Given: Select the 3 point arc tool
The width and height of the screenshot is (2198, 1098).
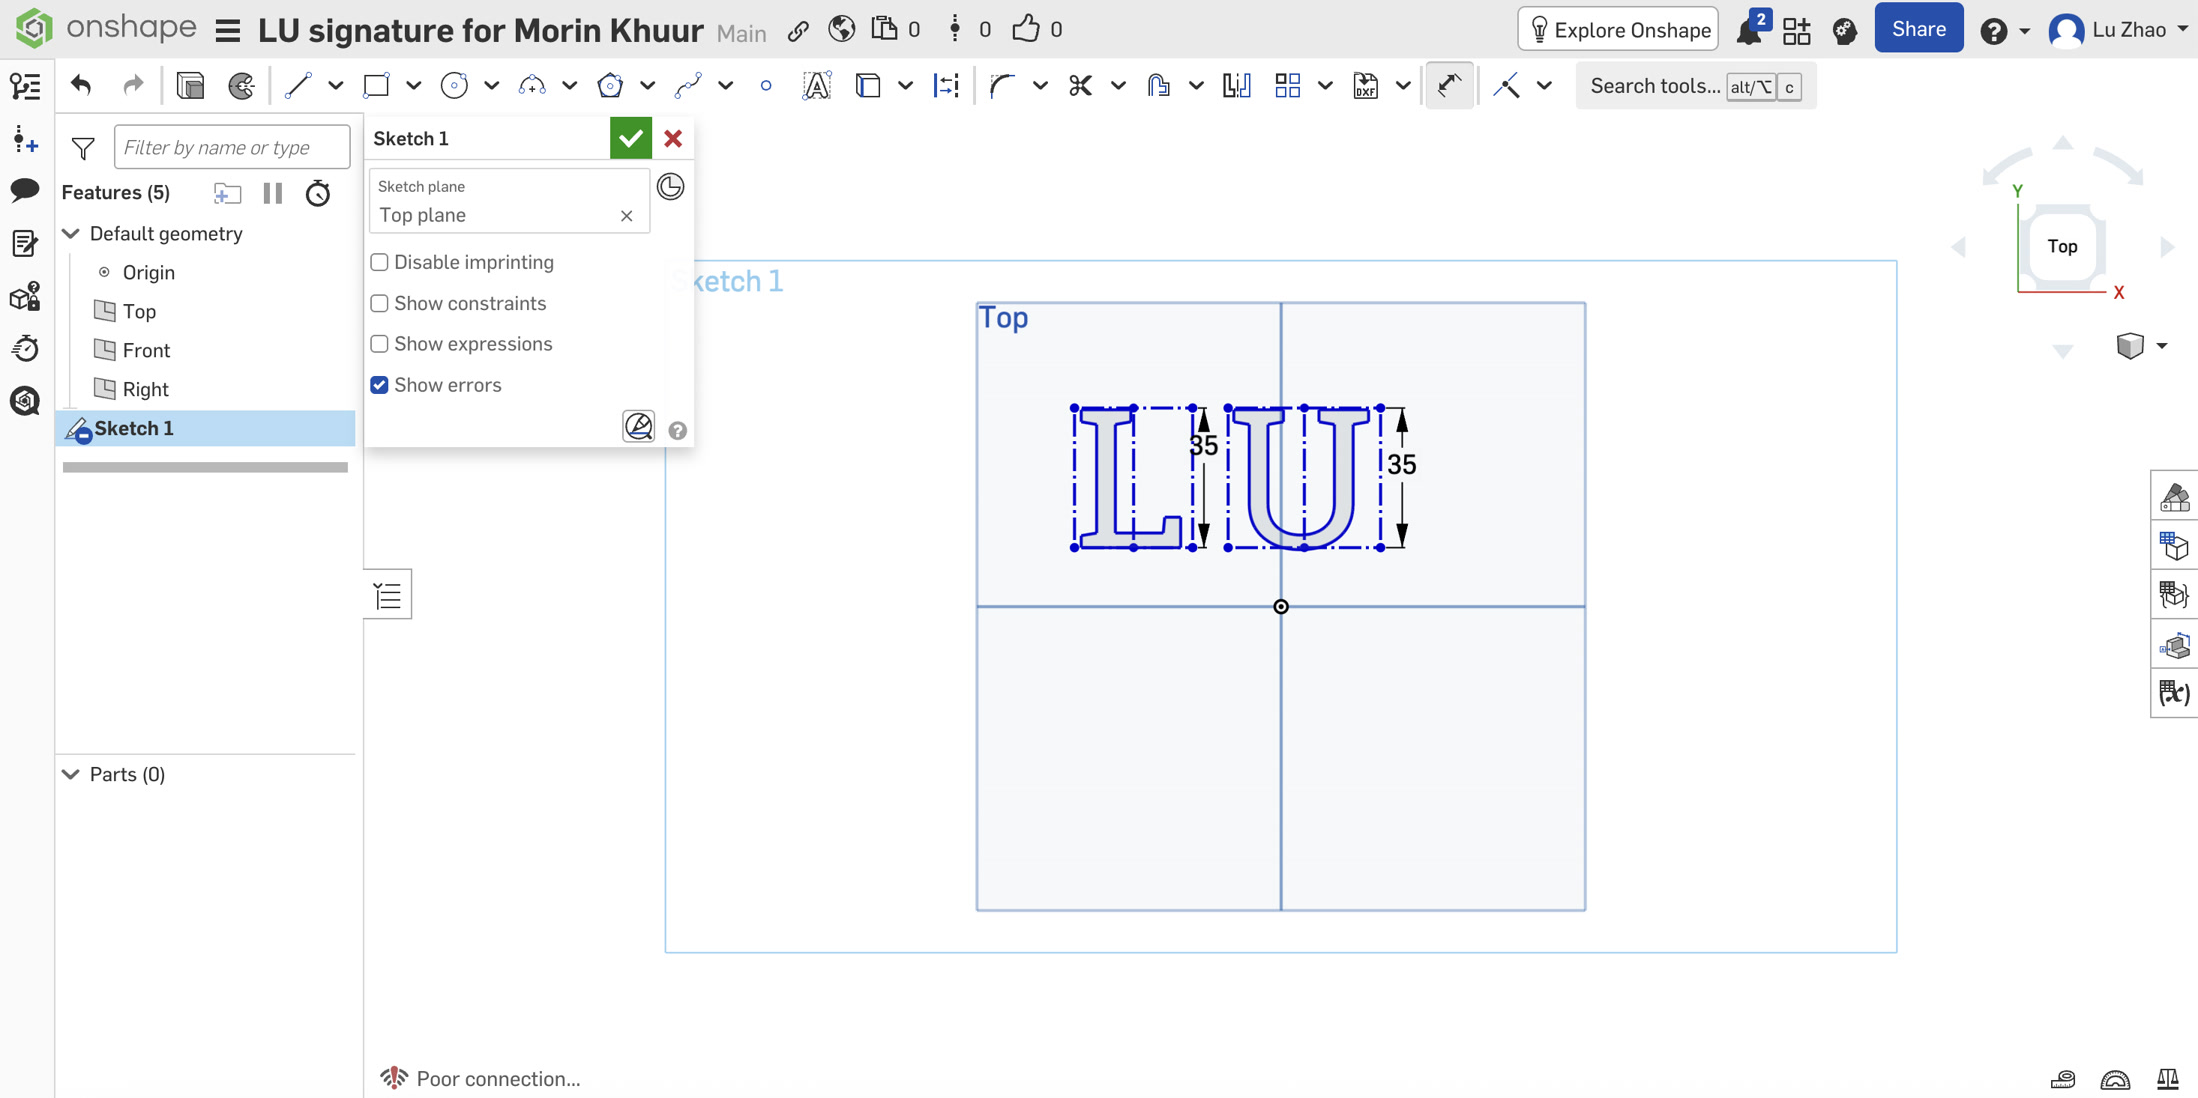Looking at the screenshot, I should [x=532, y=86].
